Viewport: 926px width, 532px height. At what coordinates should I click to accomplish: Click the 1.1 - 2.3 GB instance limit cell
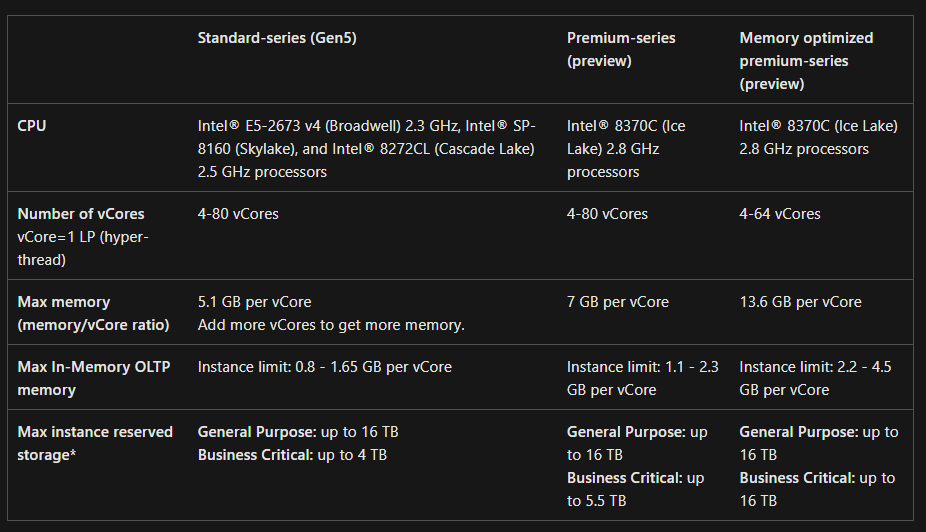point(642,378)
